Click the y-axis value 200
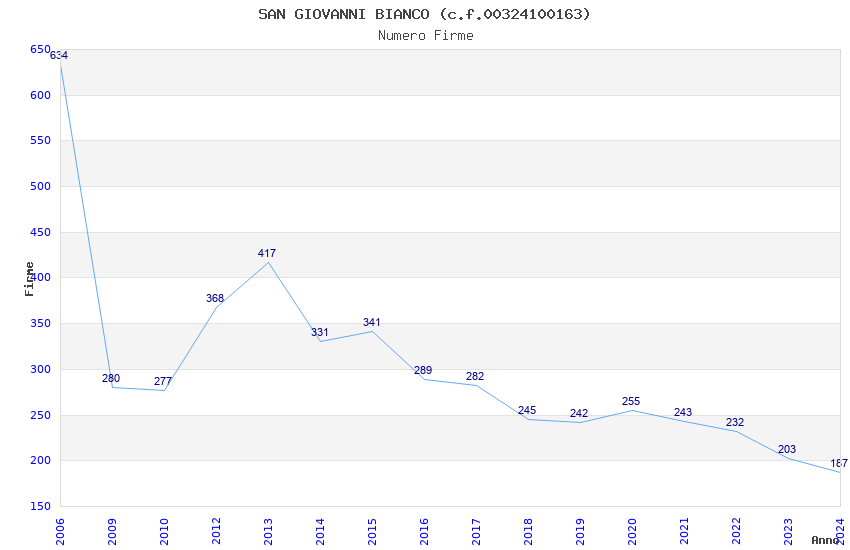 [40, 461]
